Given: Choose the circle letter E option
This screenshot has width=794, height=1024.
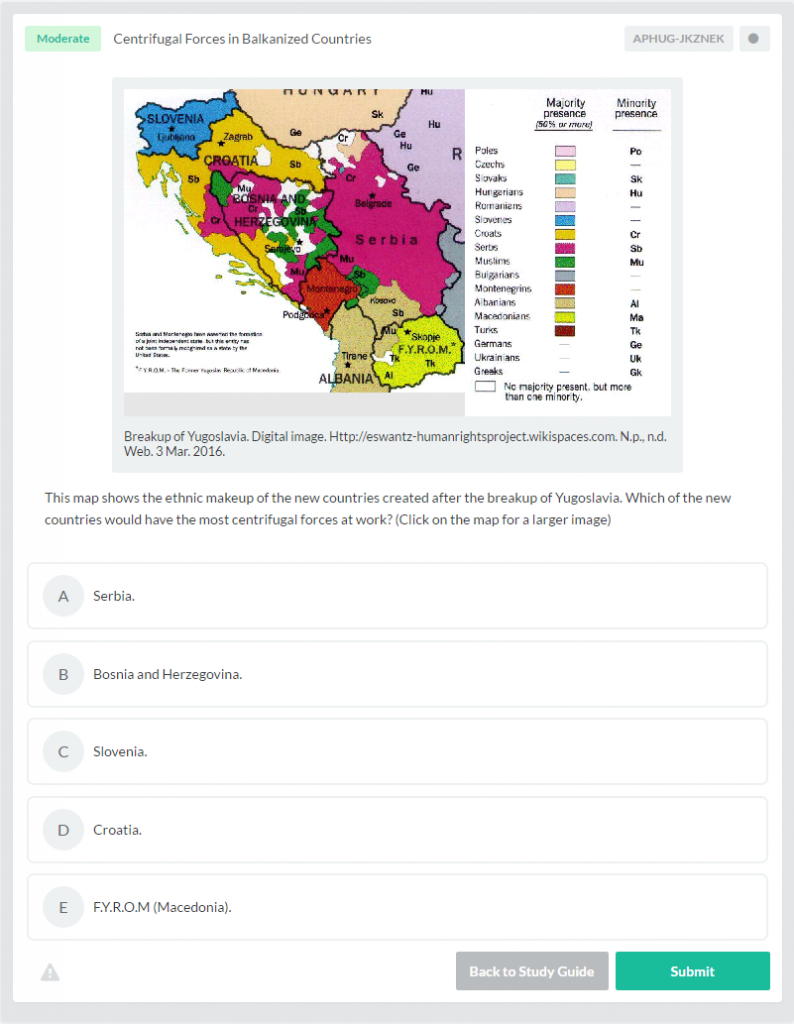Looking at the screenshot, I should (63, 907).
